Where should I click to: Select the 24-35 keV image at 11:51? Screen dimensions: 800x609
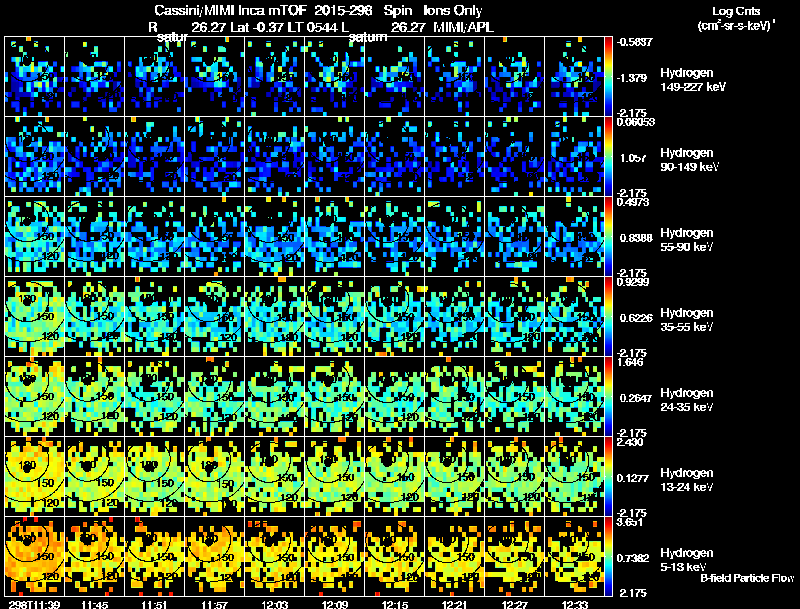click(x=155, y=396)
